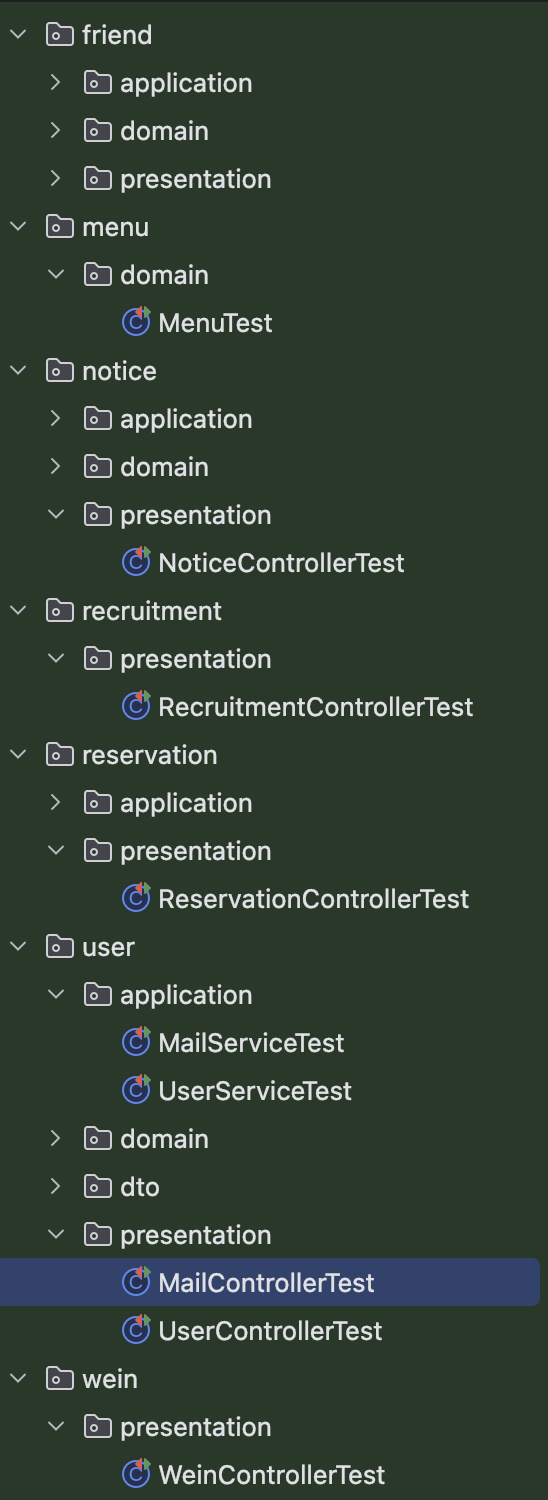This screenshot has width=548, height=1500.
Task: Click the ReservationControllerTest class icon
Action: (x=136, y=898)
